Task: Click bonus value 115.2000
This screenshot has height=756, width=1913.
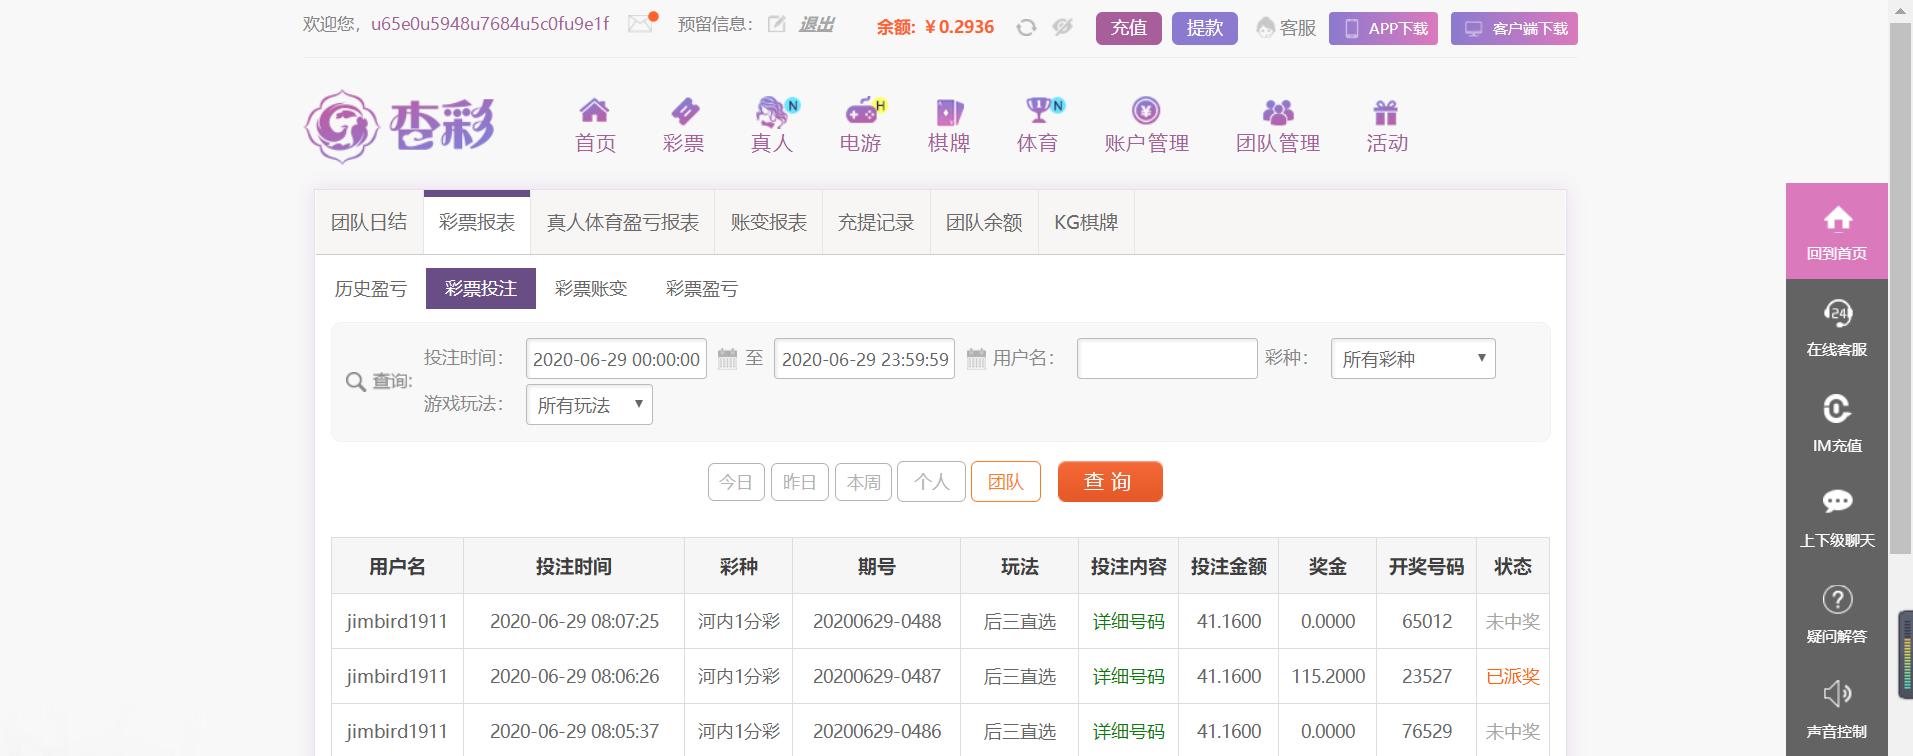Action: coord(1328,677)
